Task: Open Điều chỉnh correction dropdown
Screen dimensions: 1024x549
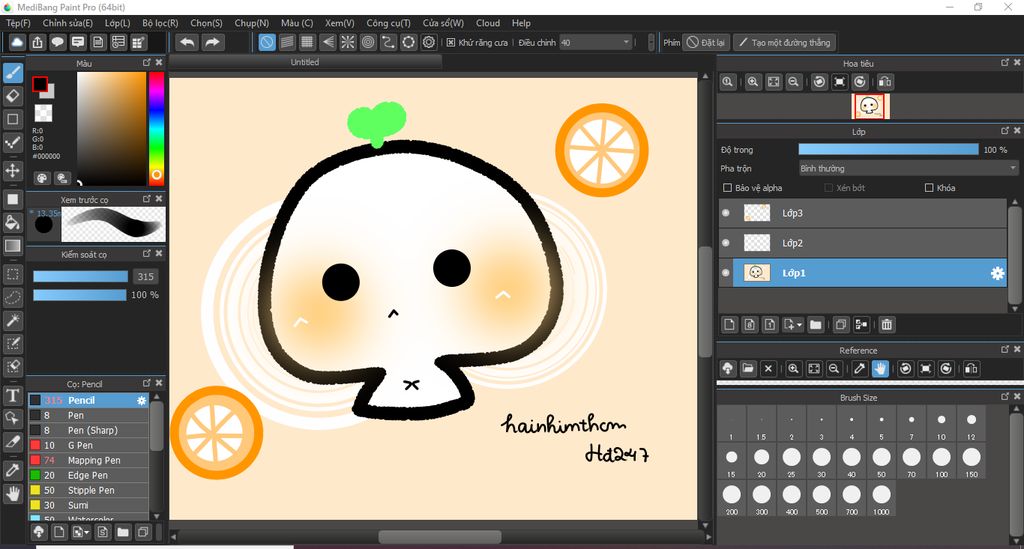Action: click(595, 42)
